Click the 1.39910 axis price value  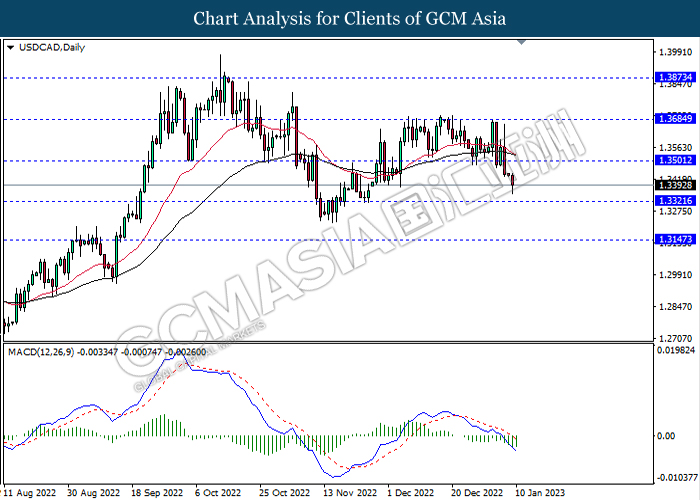pos(675,52)
